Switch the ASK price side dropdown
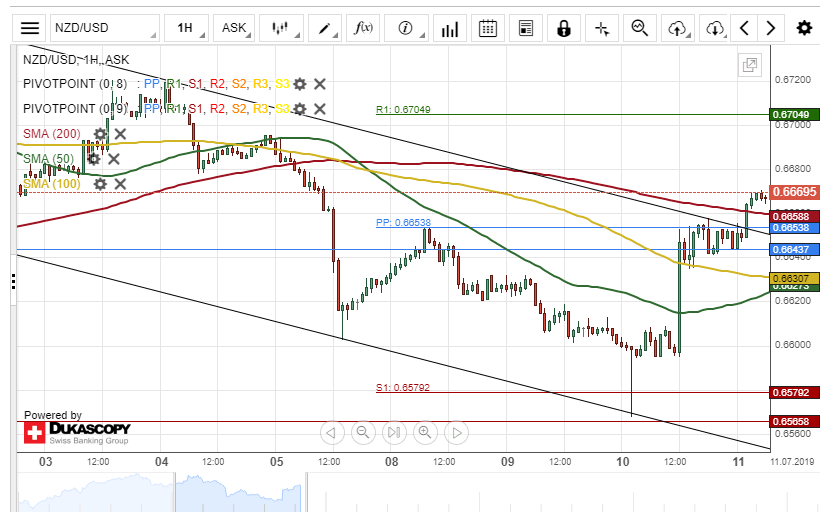The image size is (823, 520). pos(234,28)
